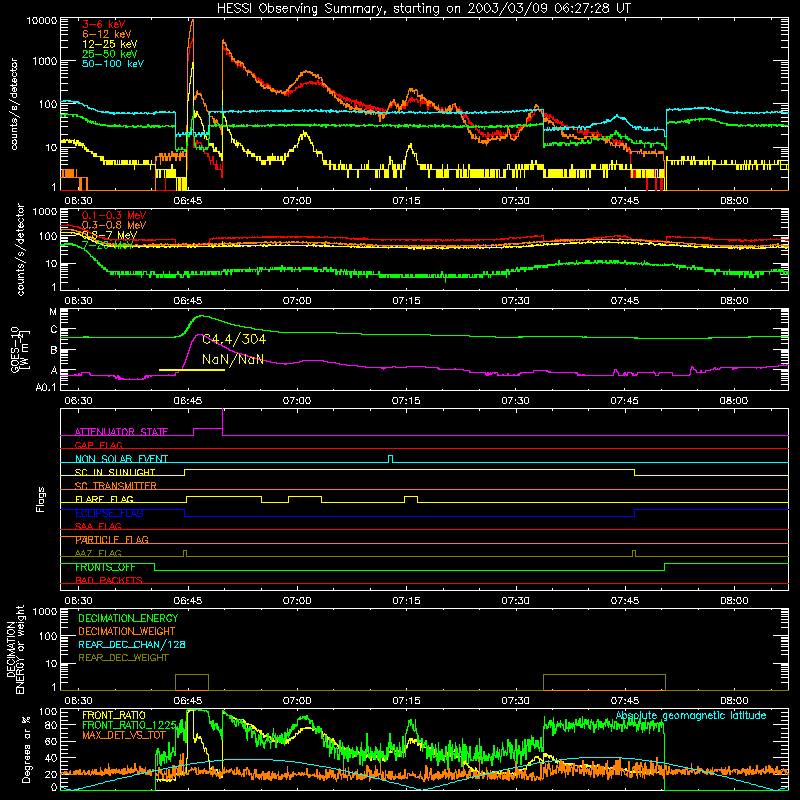The width and height of the screenshot is (800, 800).
Task: Click the C4.4/304 flare annotation
Action: pyautogui.click(x=234, y=339)
